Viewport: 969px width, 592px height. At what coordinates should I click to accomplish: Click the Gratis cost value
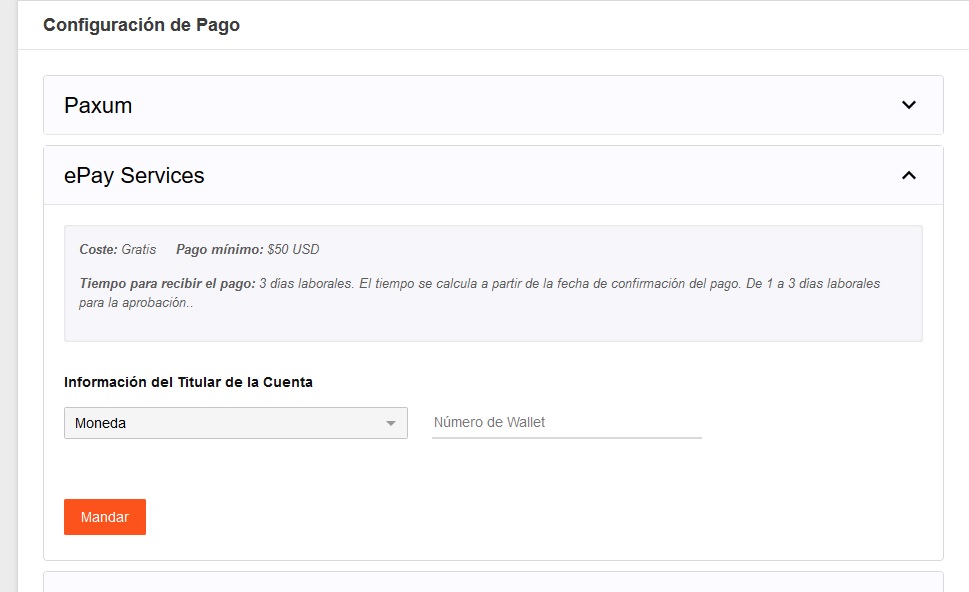tap(139, 249)
